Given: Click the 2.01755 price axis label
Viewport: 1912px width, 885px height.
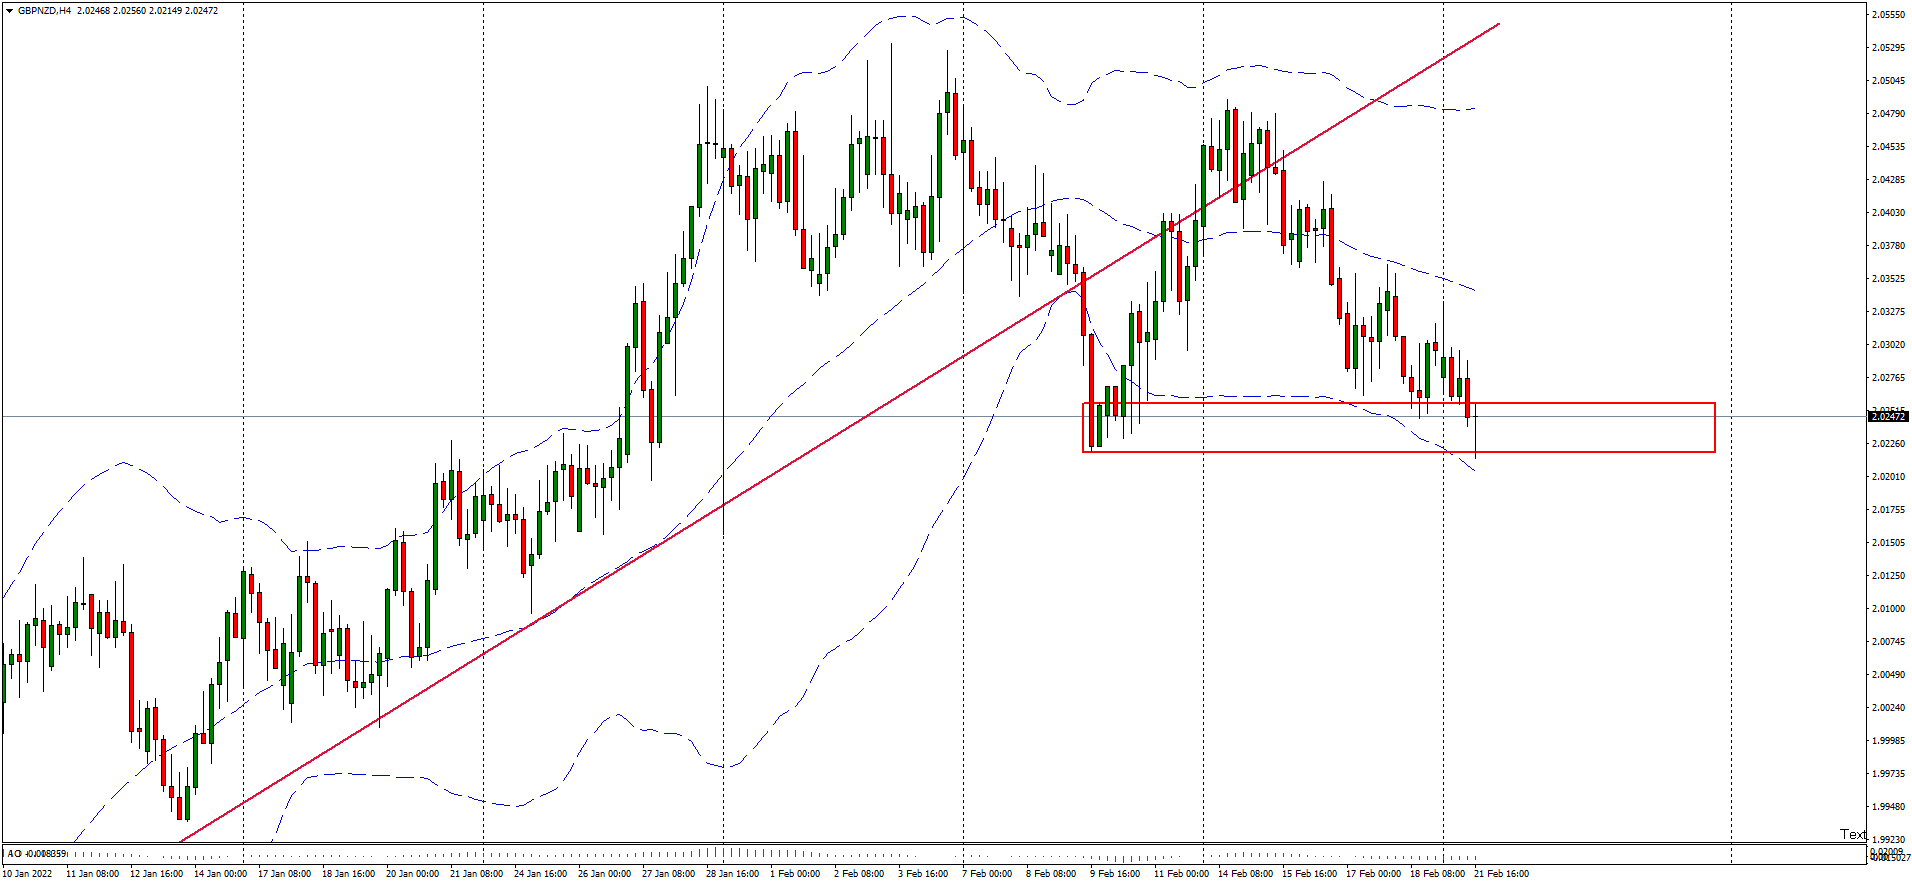Looking at the screenshot, I should 1887,510.
